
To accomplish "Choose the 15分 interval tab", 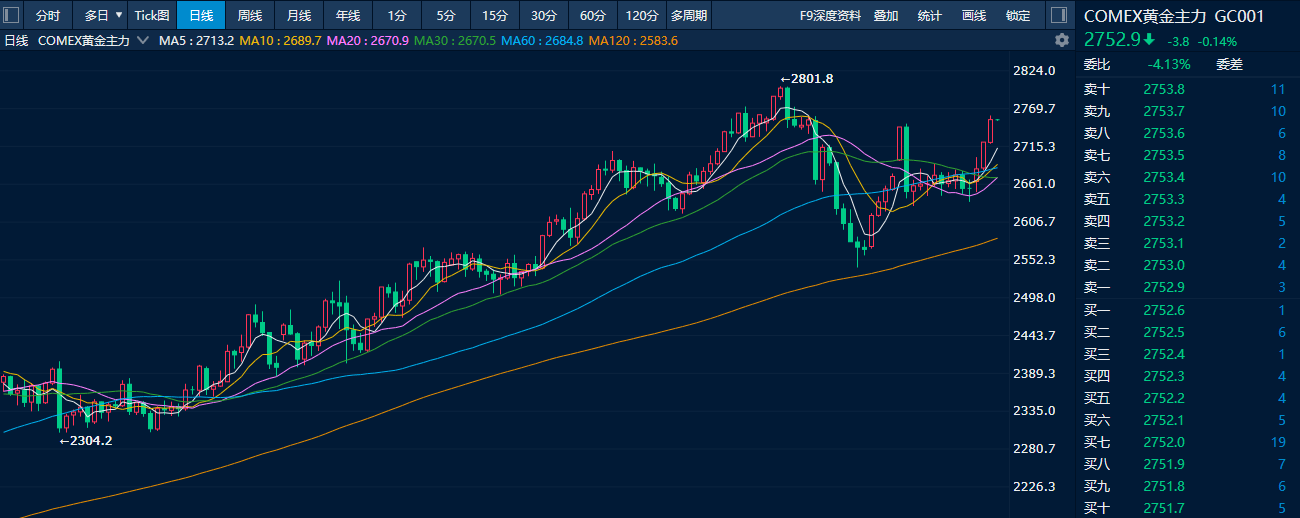I will (x=495, y=15).
